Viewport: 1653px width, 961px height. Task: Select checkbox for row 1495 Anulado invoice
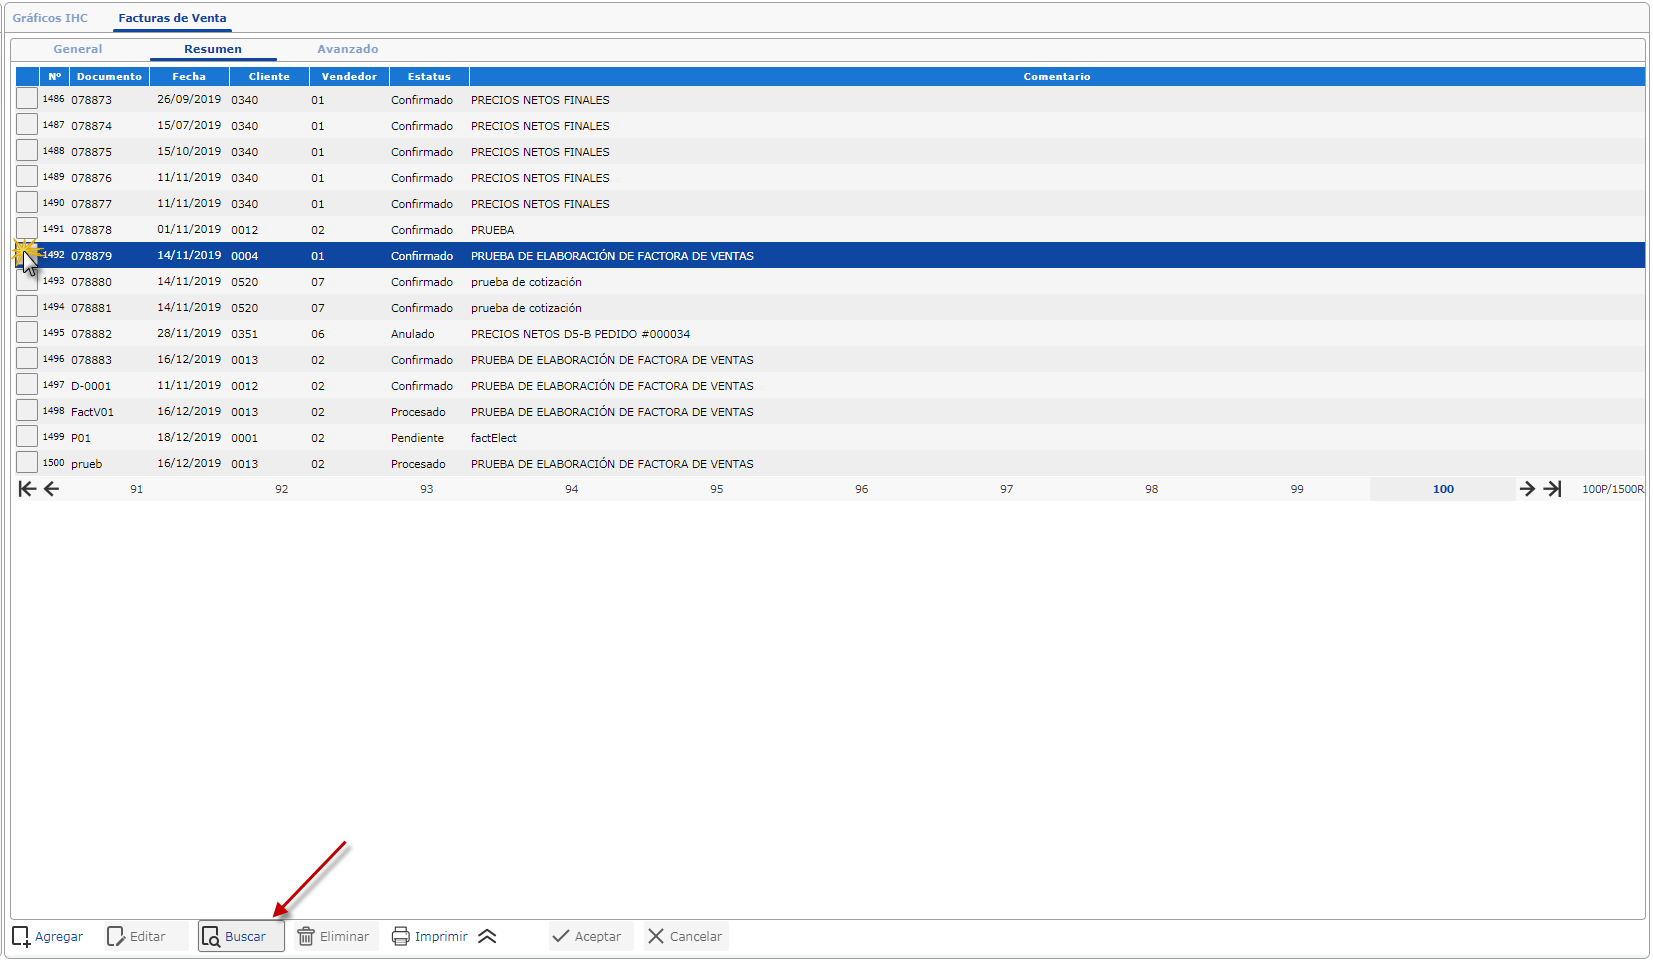(27, 332)
